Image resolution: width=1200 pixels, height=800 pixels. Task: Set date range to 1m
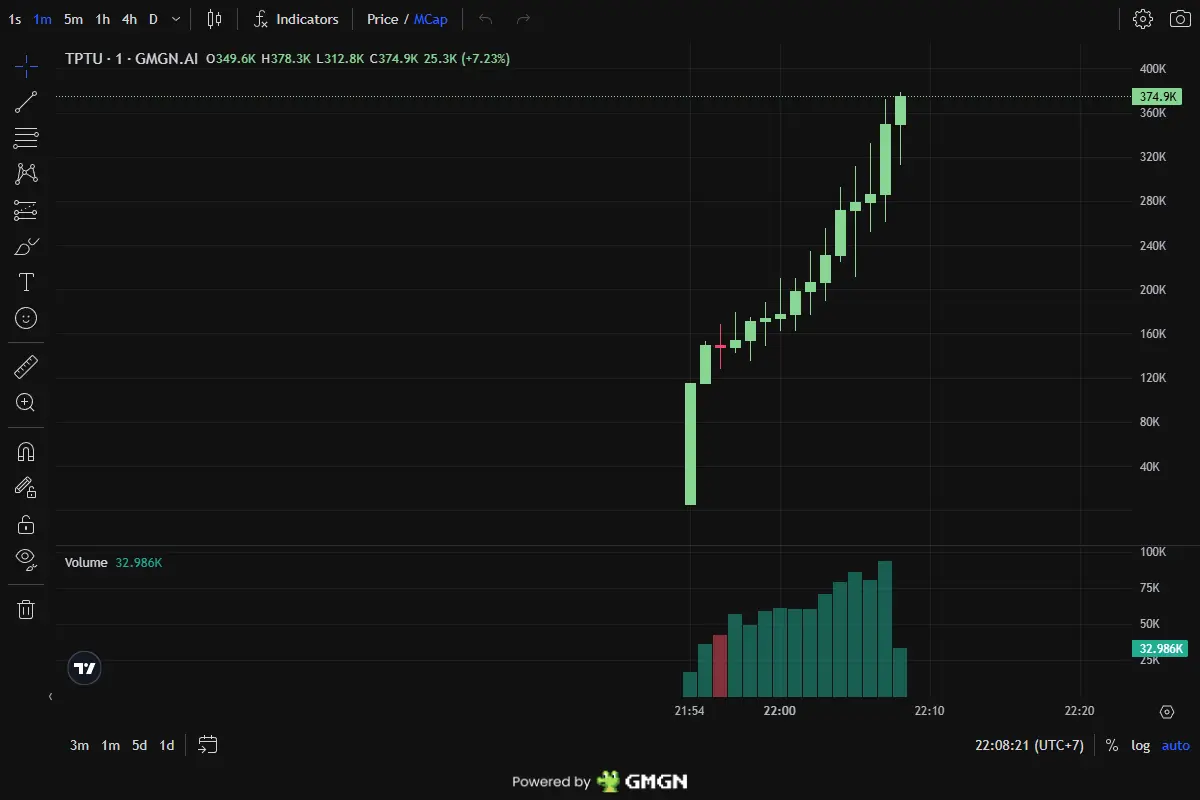click(x=110, y=745)
